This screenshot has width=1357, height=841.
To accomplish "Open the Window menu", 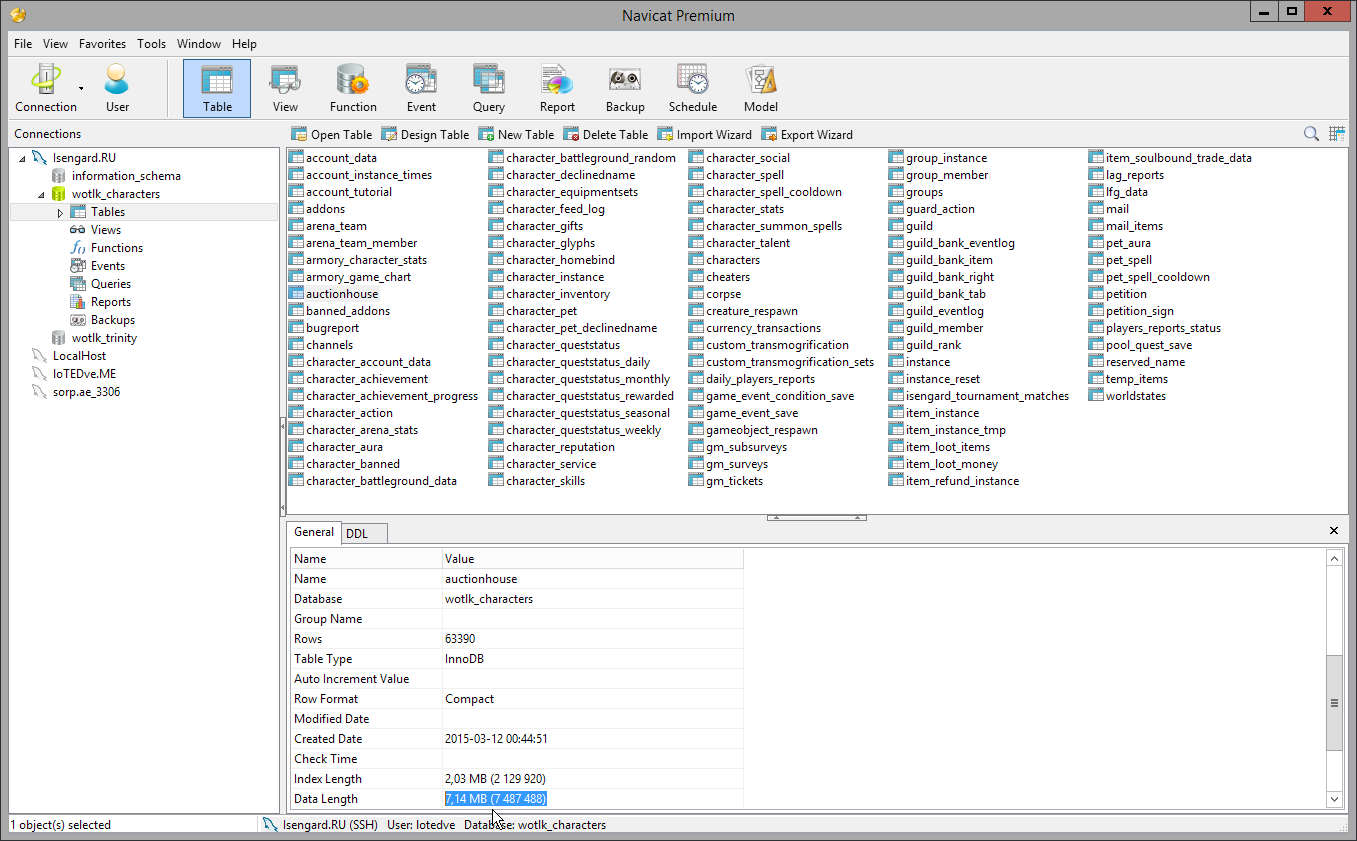I will pos(199,44).
